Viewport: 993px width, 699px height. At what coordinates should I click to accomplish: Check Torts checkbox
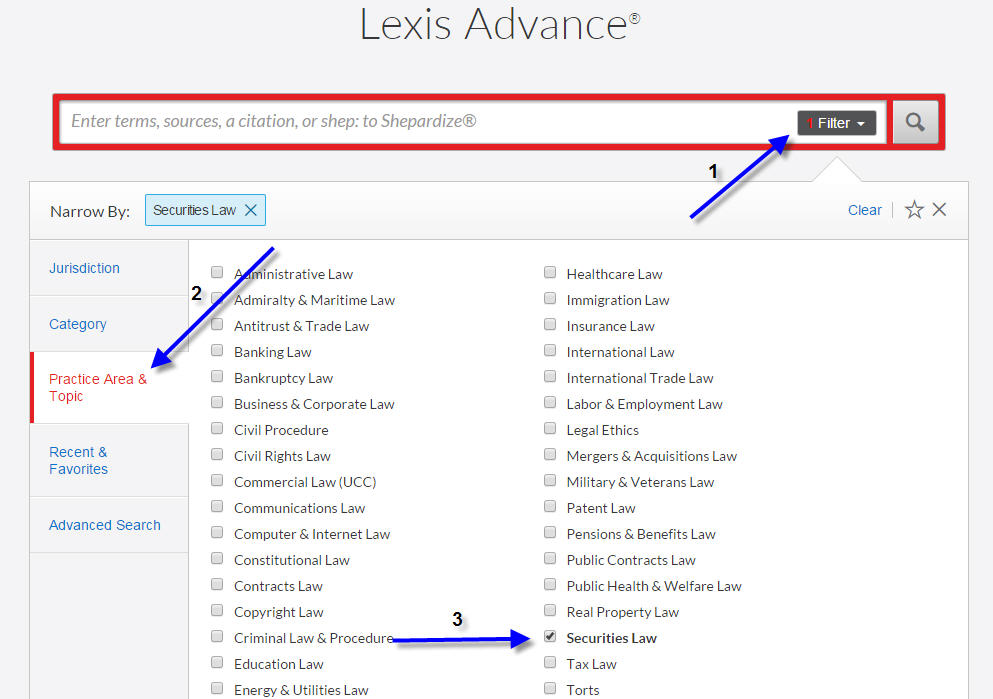pyautogui.click(x=550, y=688)
